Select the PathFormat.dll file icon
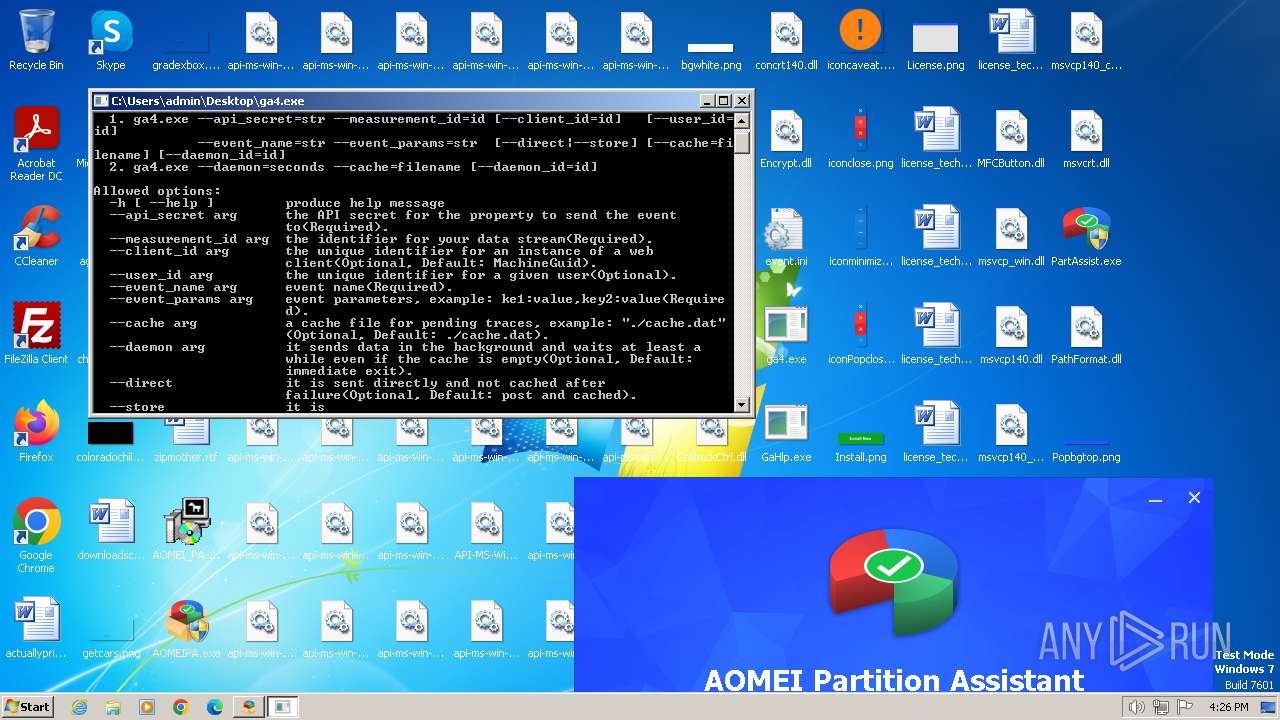 pos(1086,334)
